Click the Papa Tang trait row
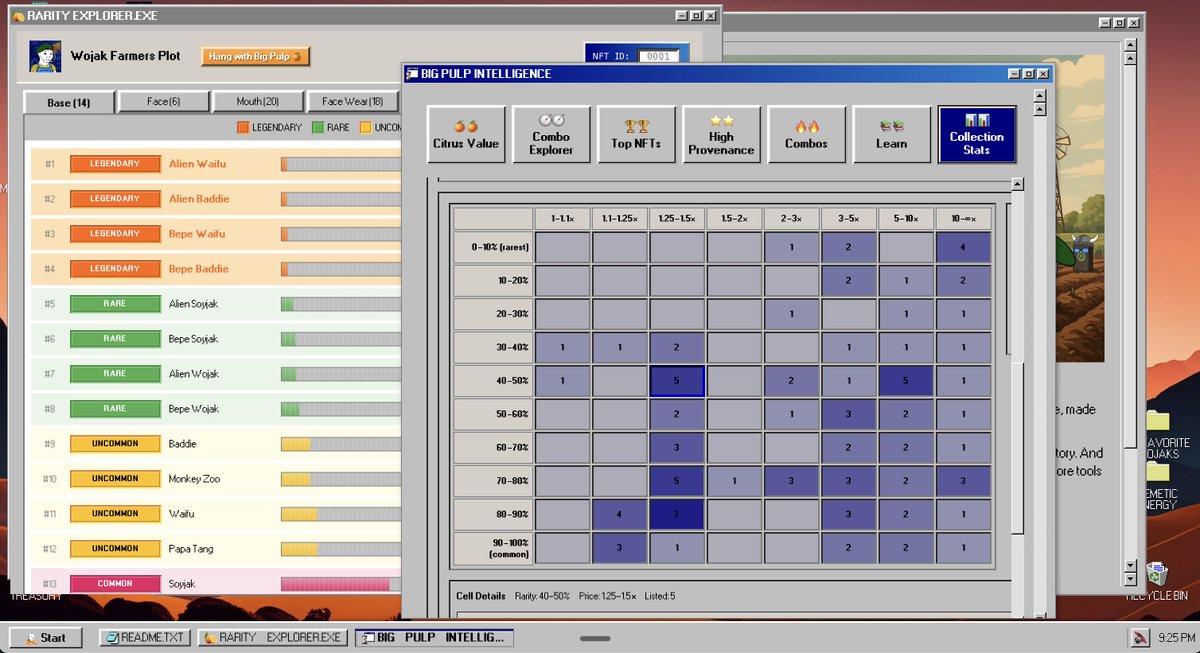 click(x=215, y=549)
